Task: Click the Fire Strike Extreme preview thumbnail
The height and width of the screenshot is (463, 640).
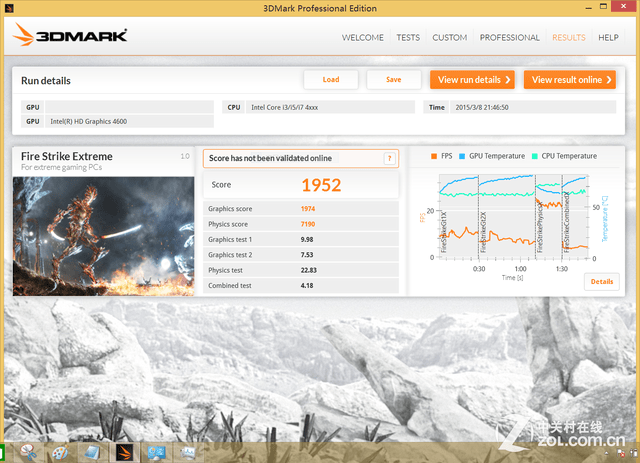Action: (x=103, y=236)
